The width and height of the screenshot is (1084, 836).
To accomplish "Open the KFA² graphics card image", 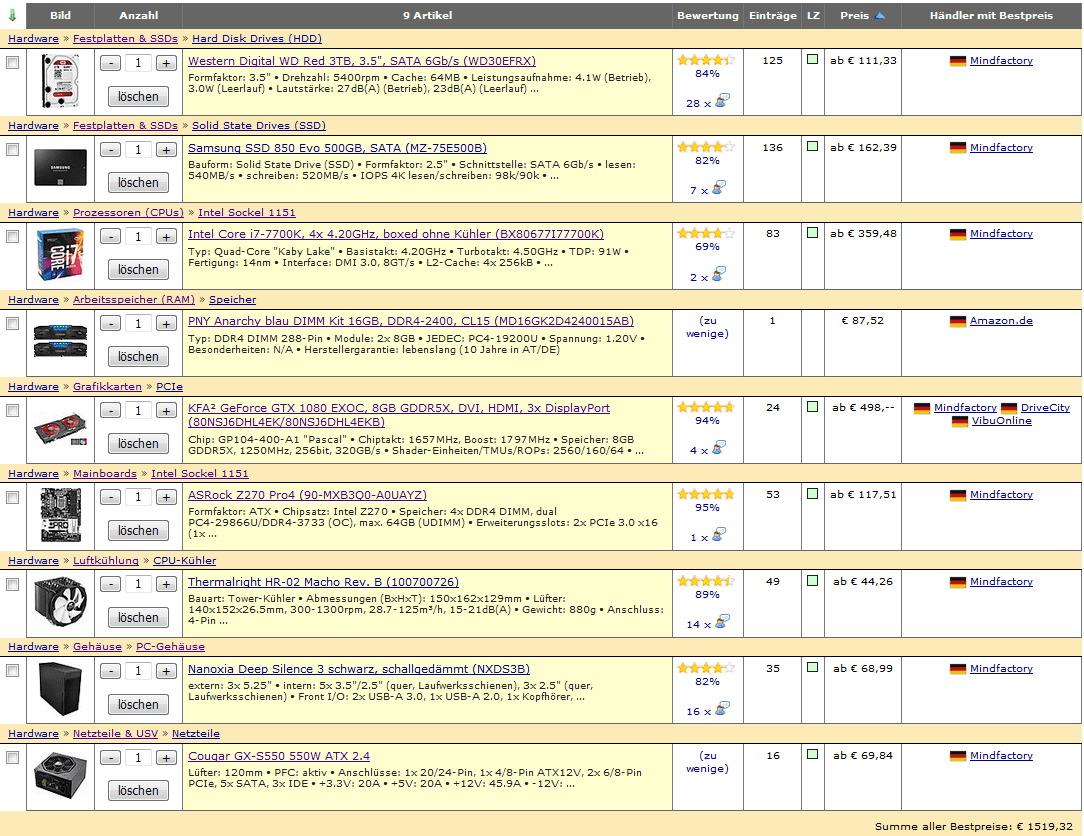I will (x=61, y=429).
